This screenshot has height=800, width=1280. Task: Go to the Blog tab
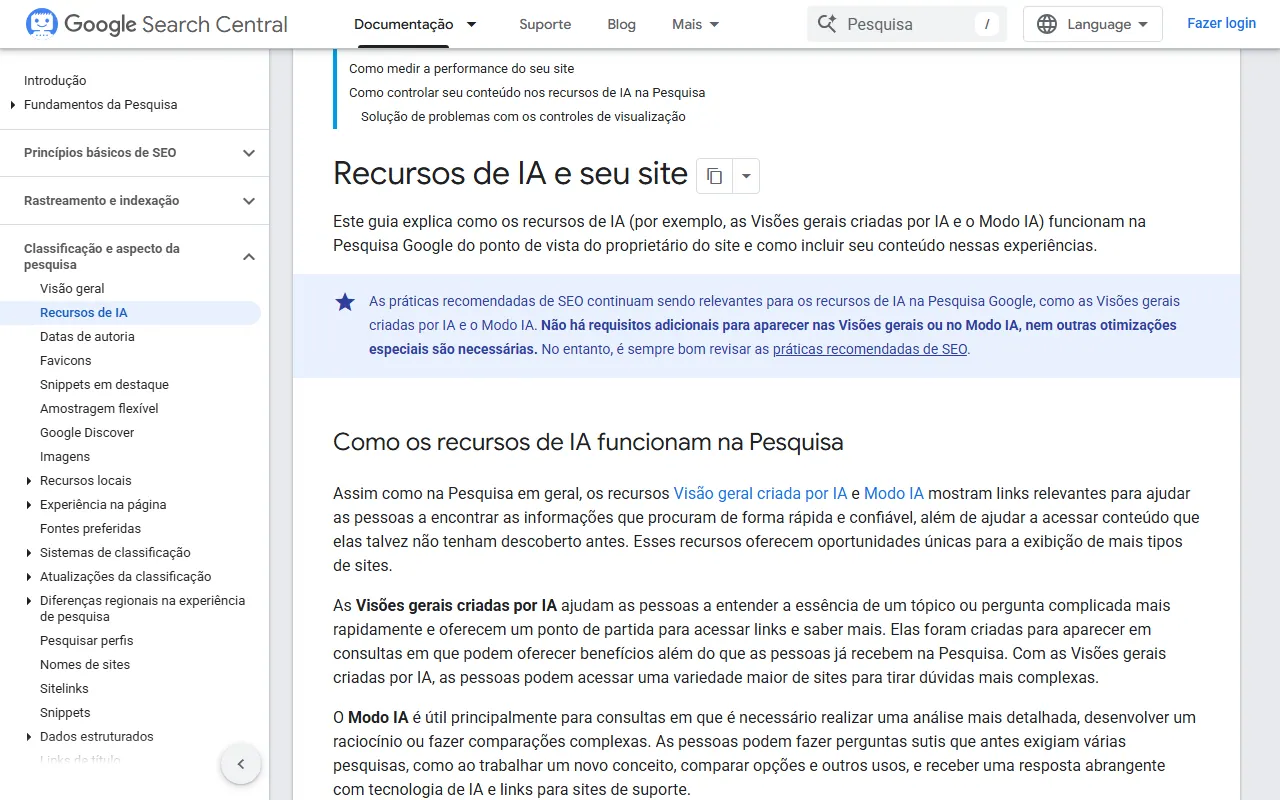[622, 24]
